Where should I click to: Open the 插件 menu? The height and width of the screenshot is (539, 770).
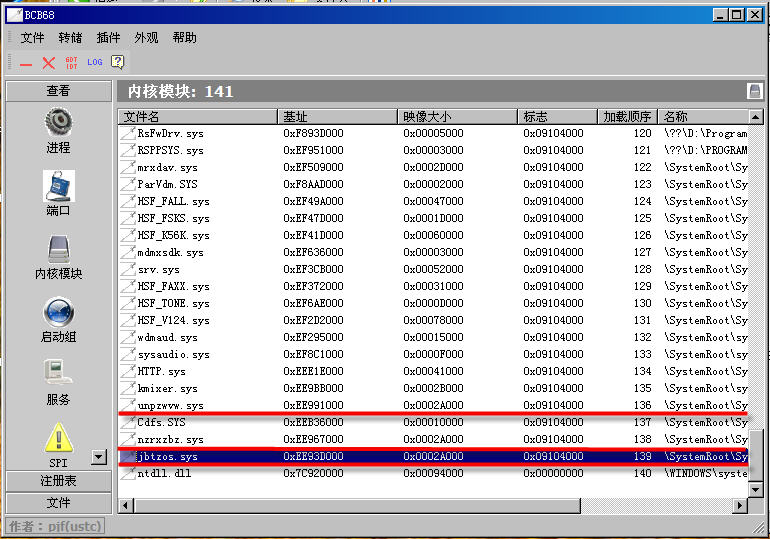pos(108,38)
